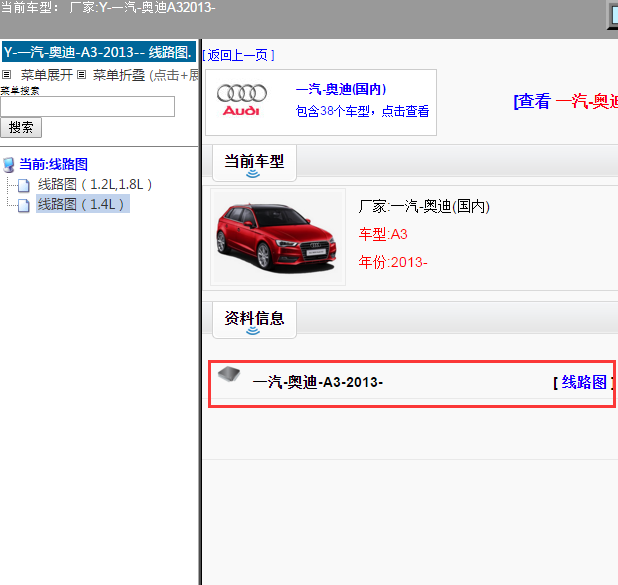This screenshot has width=618, height=585.
Task: Click 包含38个车型，点击查看 link
Action: click(362, 111)
